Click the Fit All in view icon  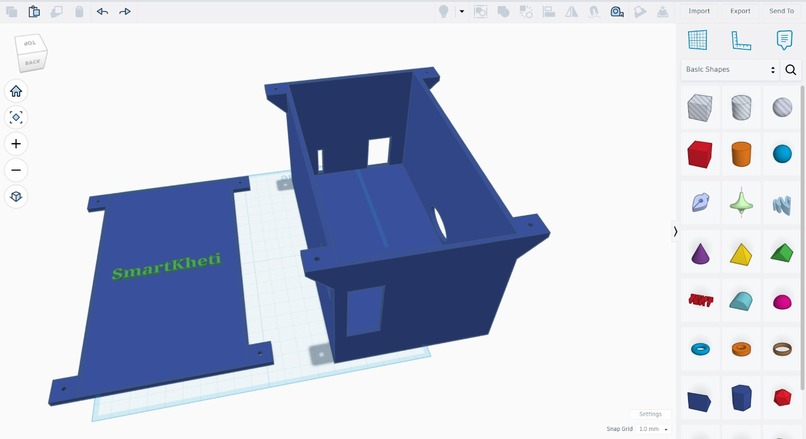click(16, 117)
